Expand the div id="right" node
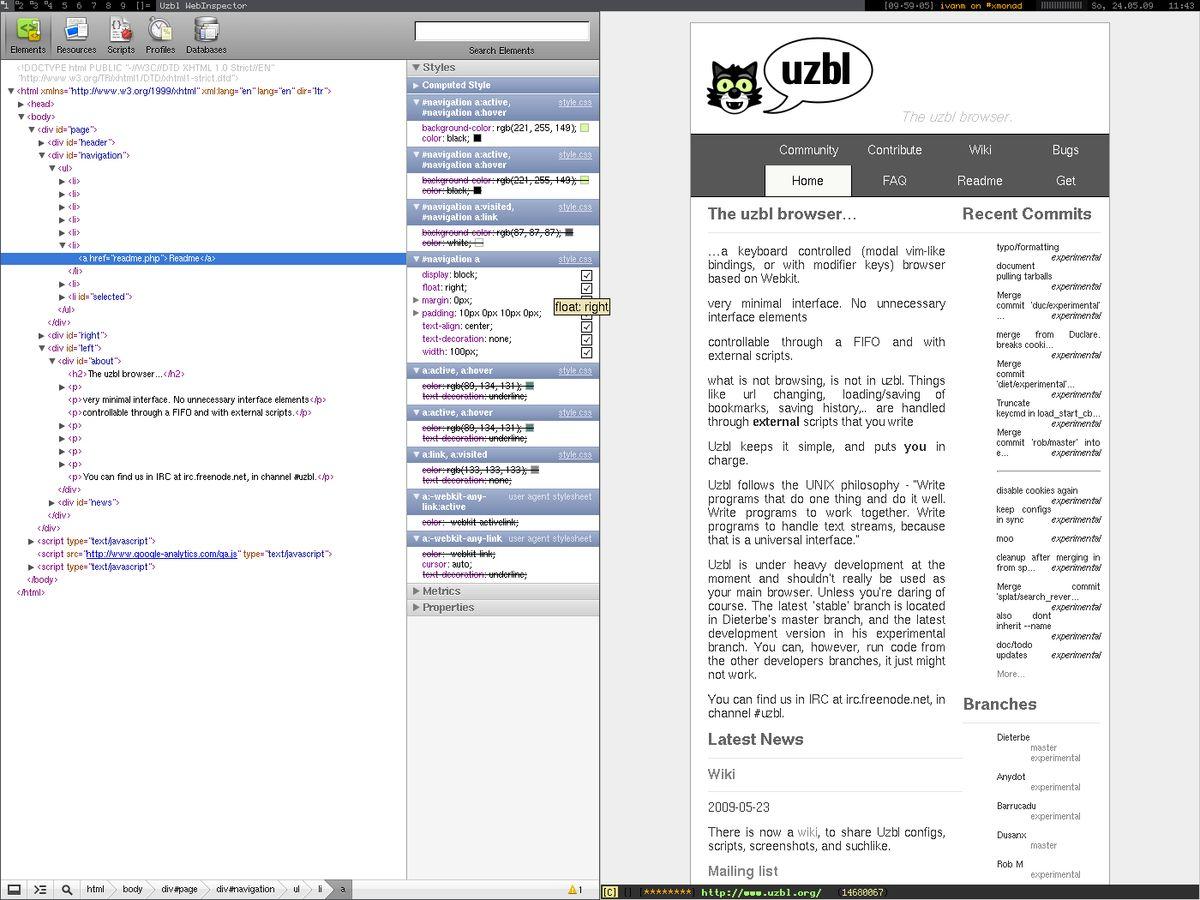Screen dimensions: 1200x900 42,336
